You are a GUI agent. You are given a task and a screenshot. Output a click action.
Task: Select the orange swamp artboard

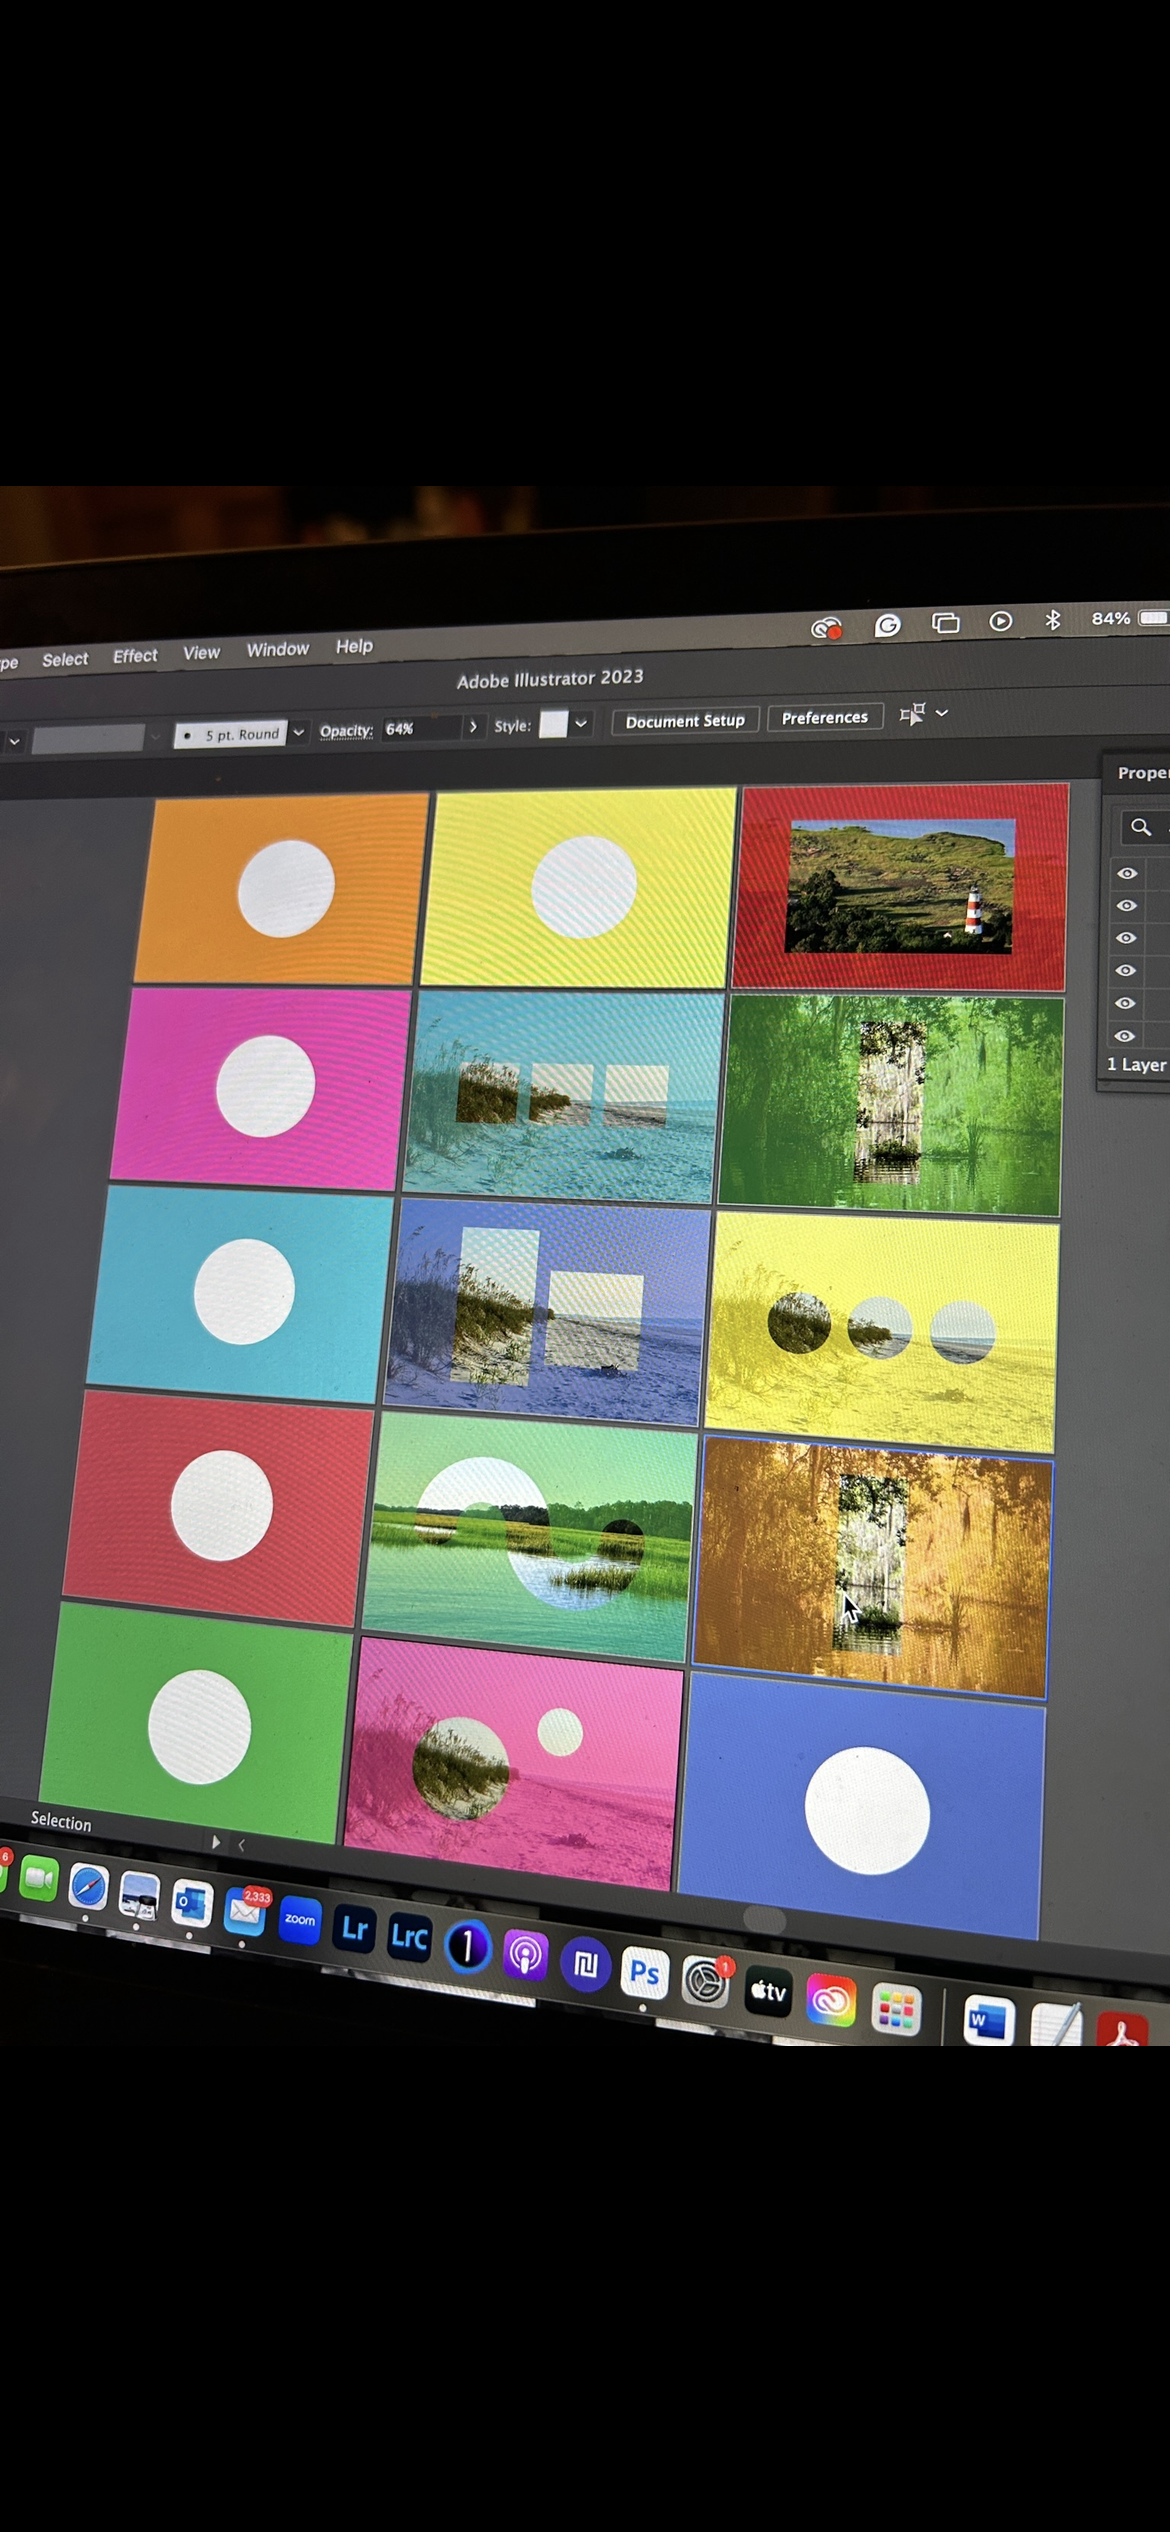pyautogui.click(x=872, y=1567)
